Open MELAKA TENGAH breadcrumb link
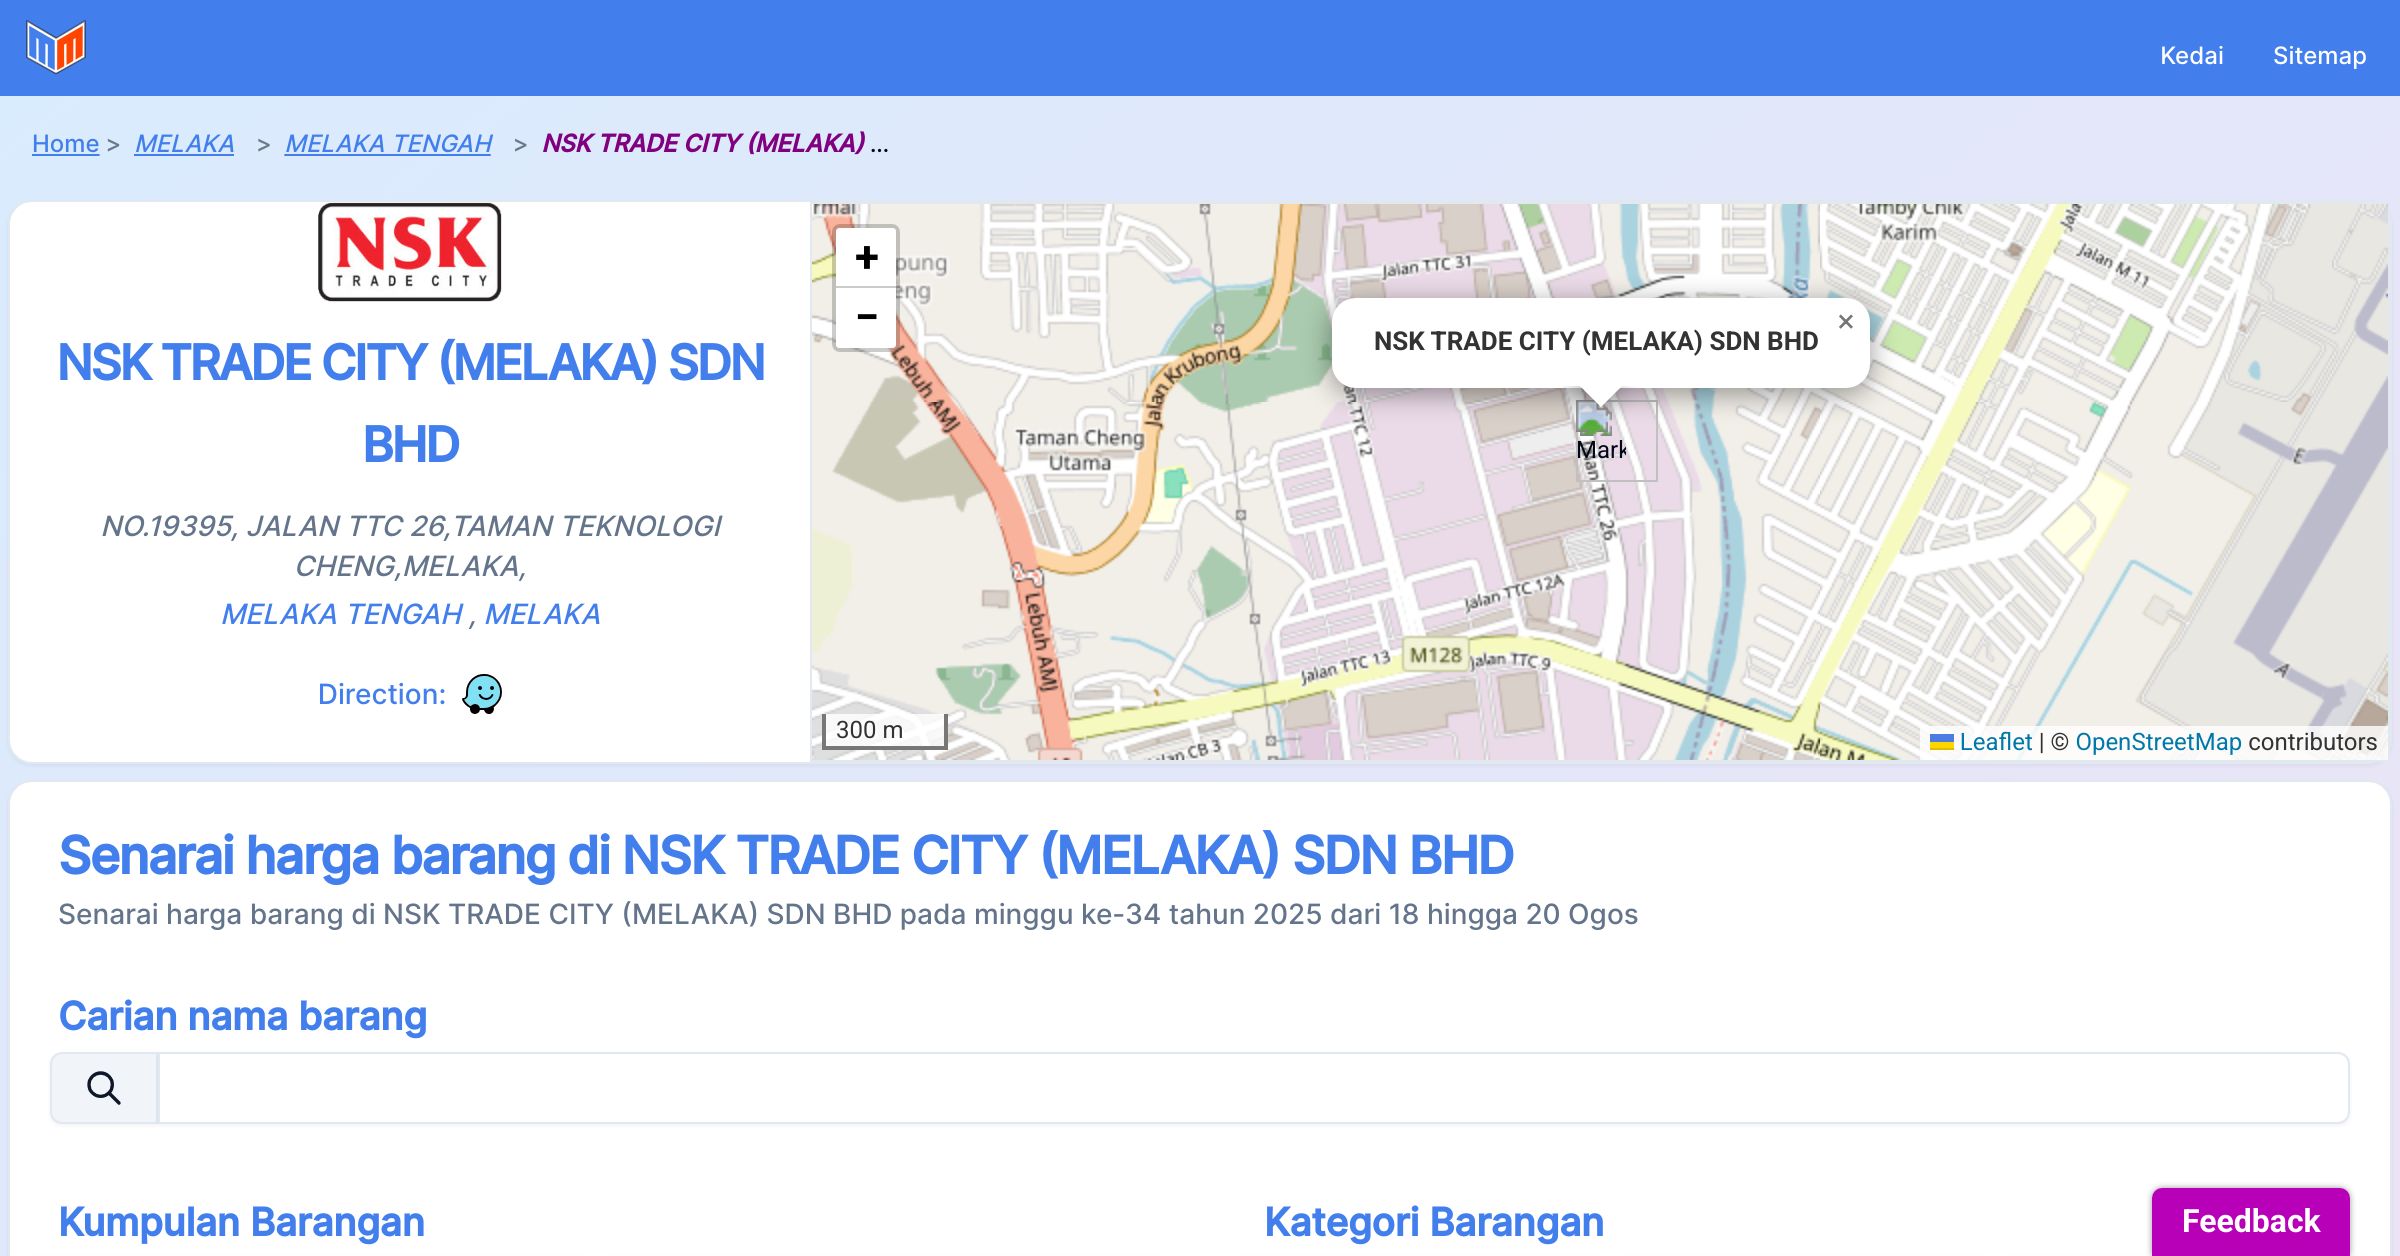 (x=388, y=143)
